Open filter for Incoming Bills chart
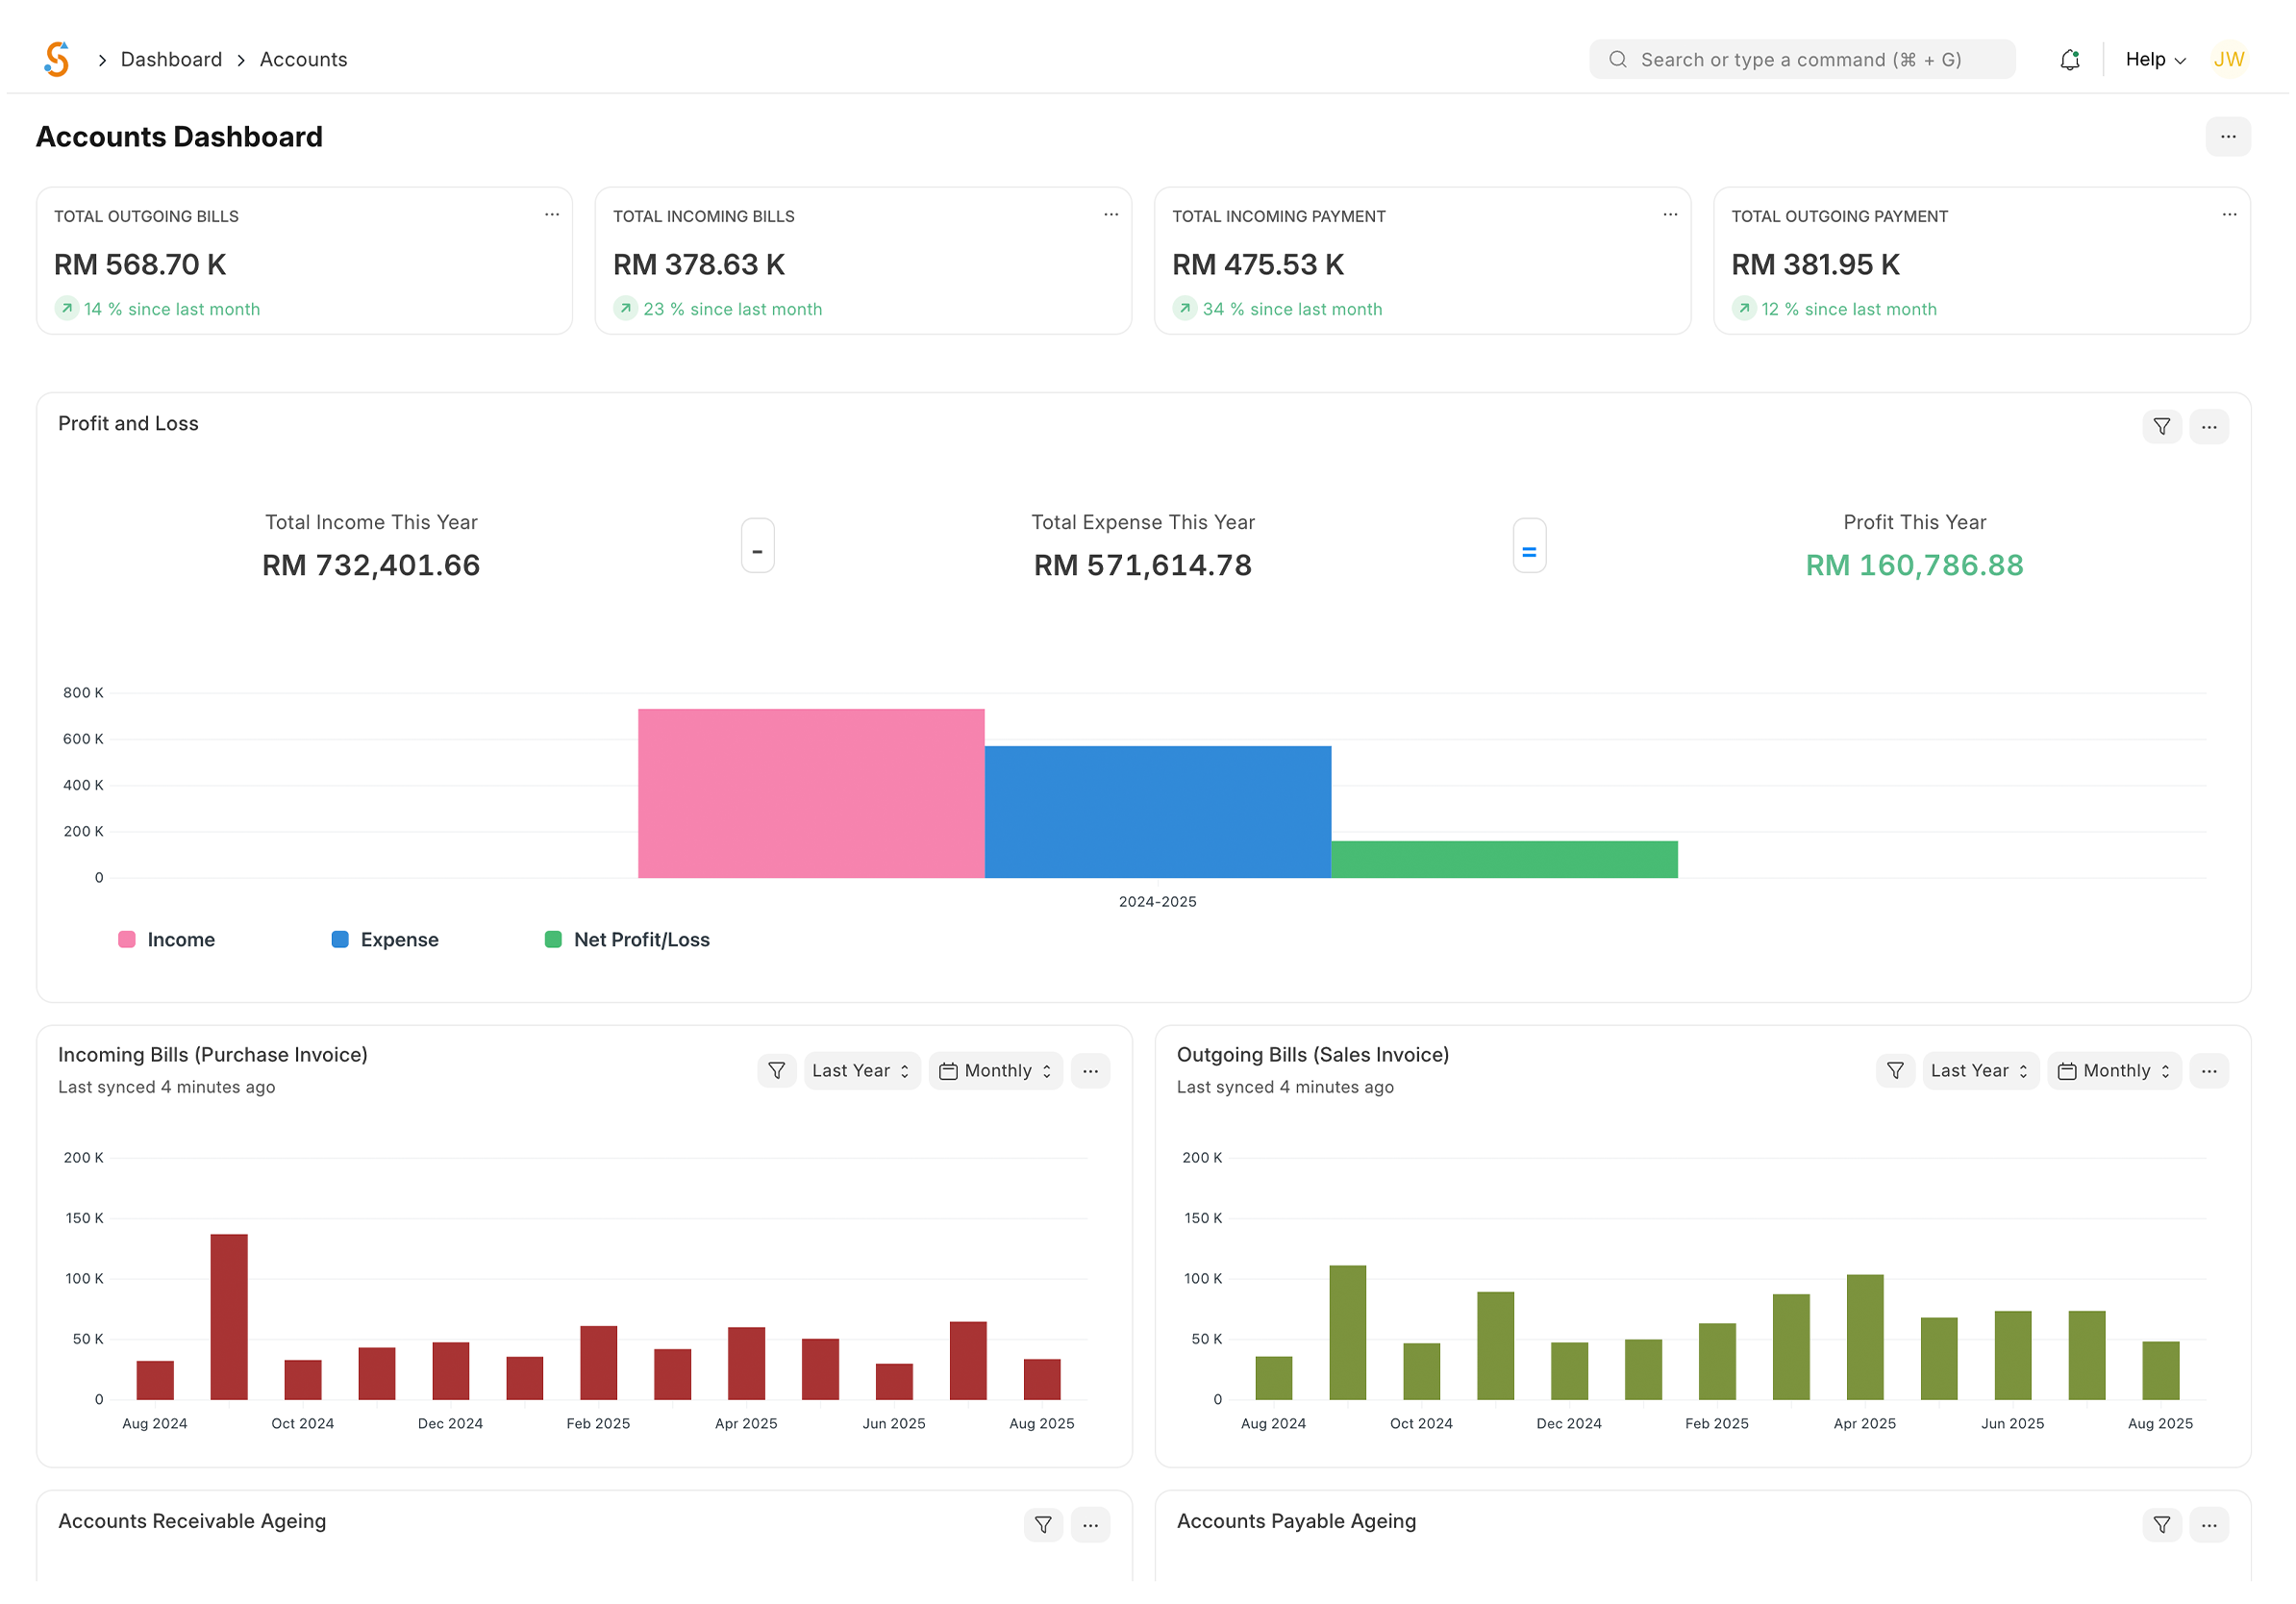This screenshot has width=2296, height=1604. [776, 1071]
